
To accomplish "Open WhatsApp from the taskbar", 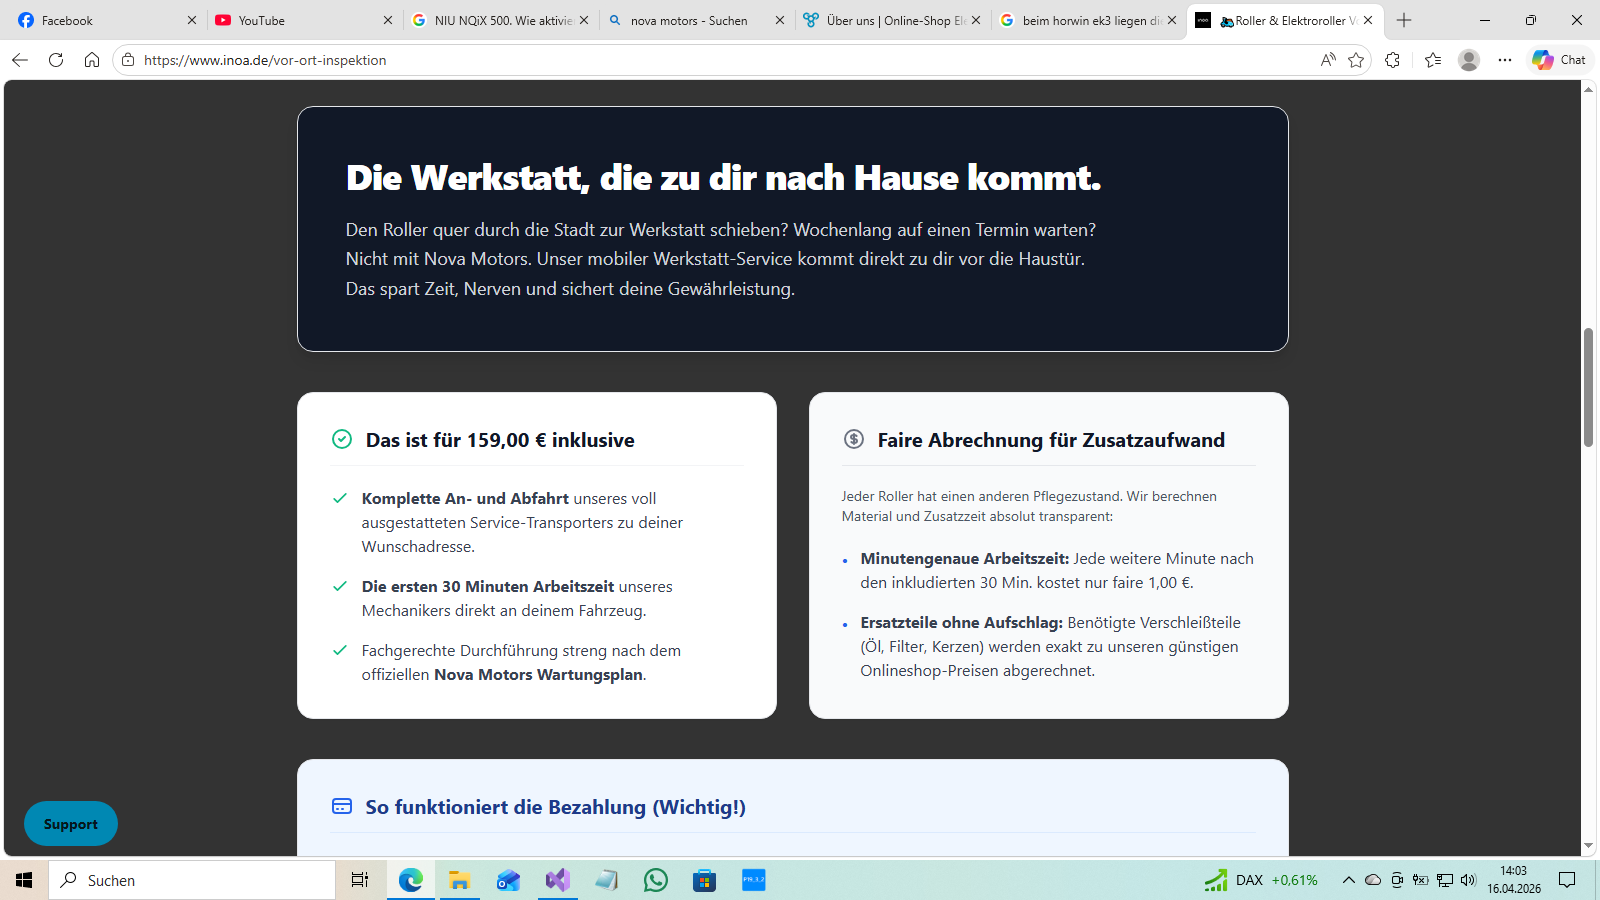I will coord(656,880).
